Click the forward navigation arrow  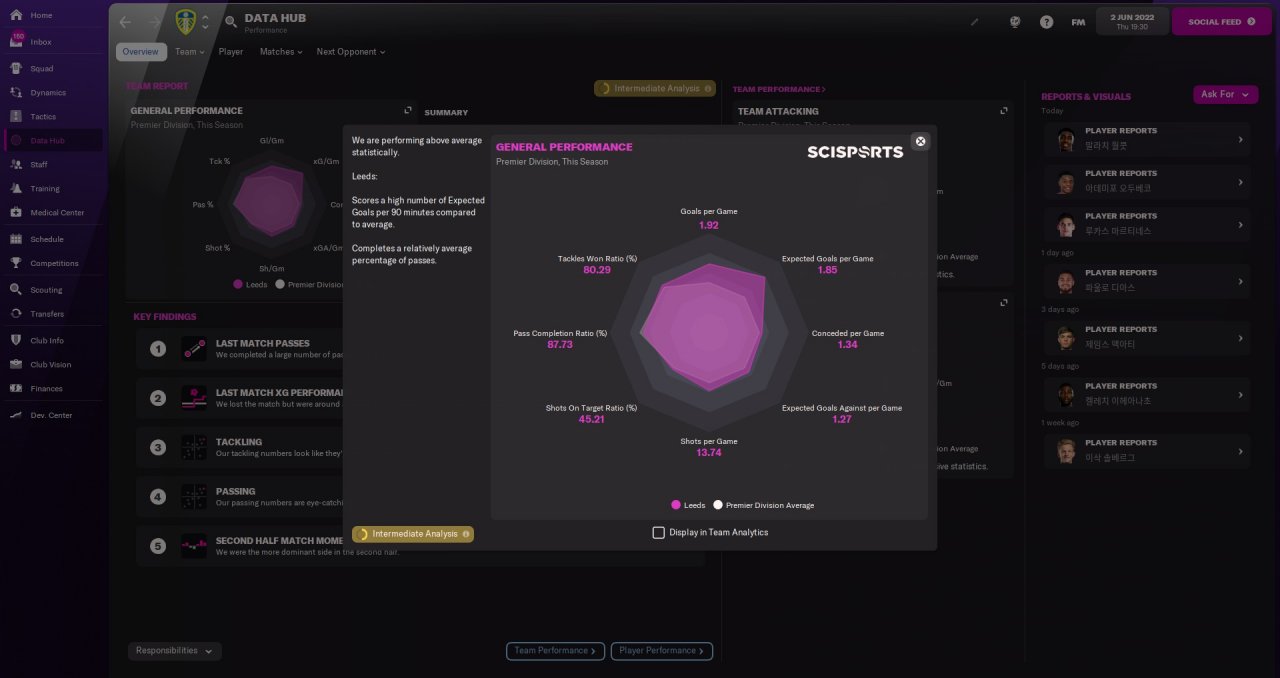point(154,21)
